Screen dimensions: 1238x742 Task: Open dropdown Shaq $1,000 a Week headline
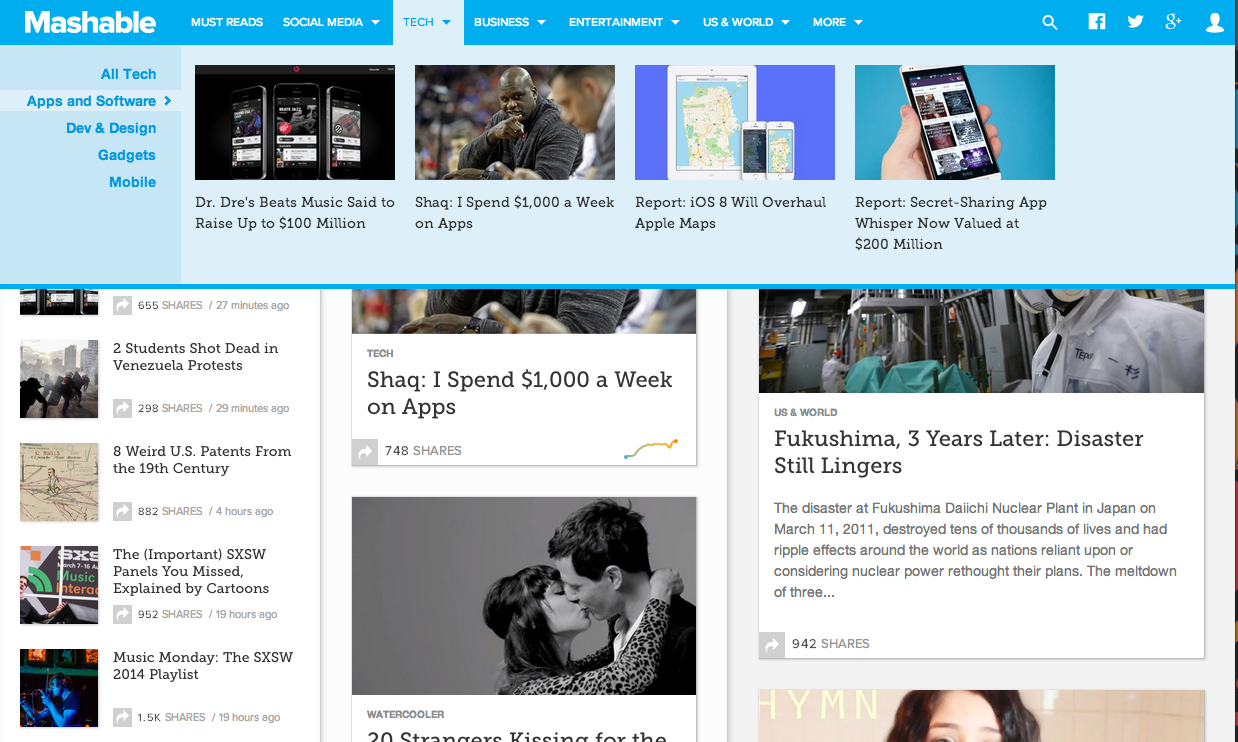515,213
